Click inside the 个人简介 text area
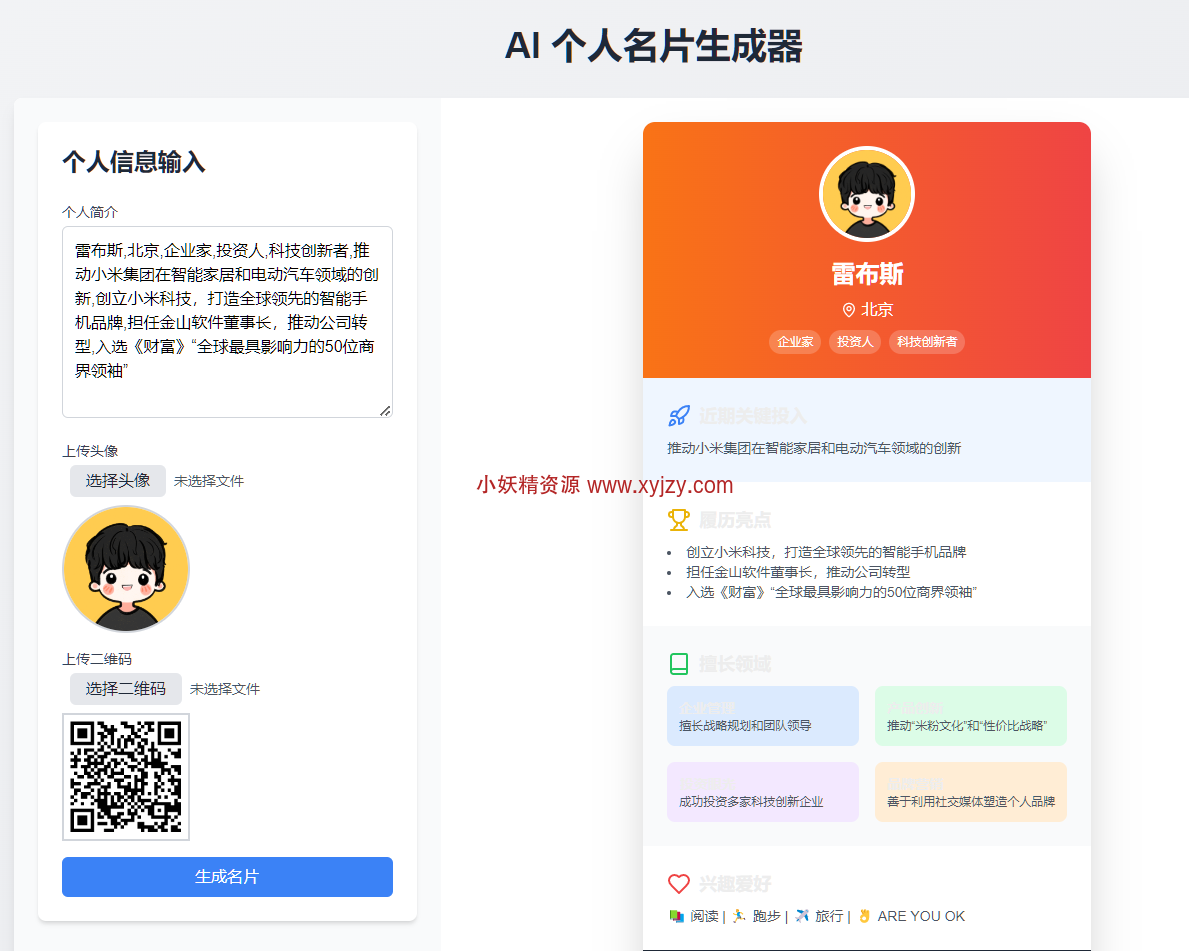 227,322
